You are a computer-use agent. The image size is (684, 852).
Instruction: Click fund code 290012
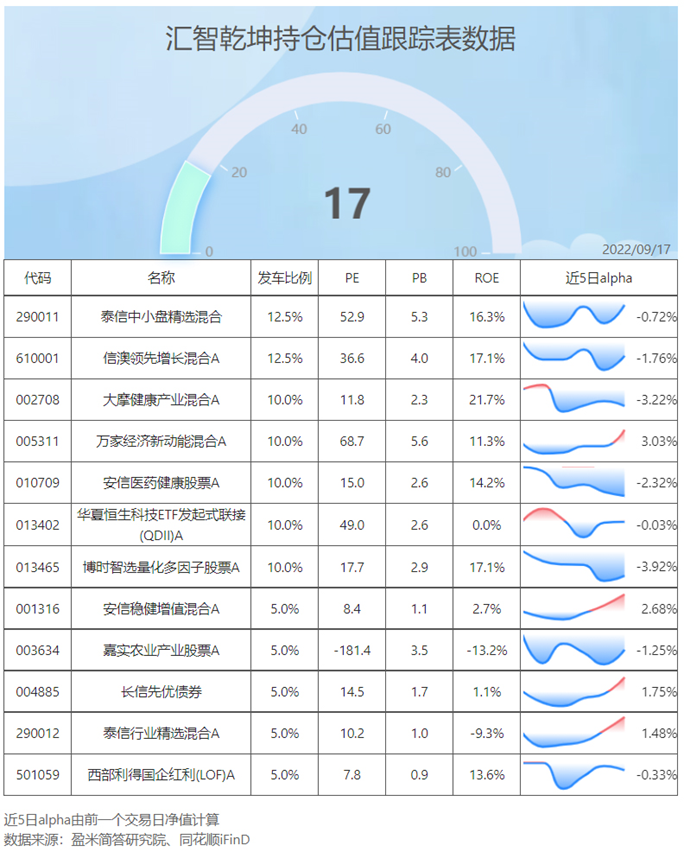37,733
